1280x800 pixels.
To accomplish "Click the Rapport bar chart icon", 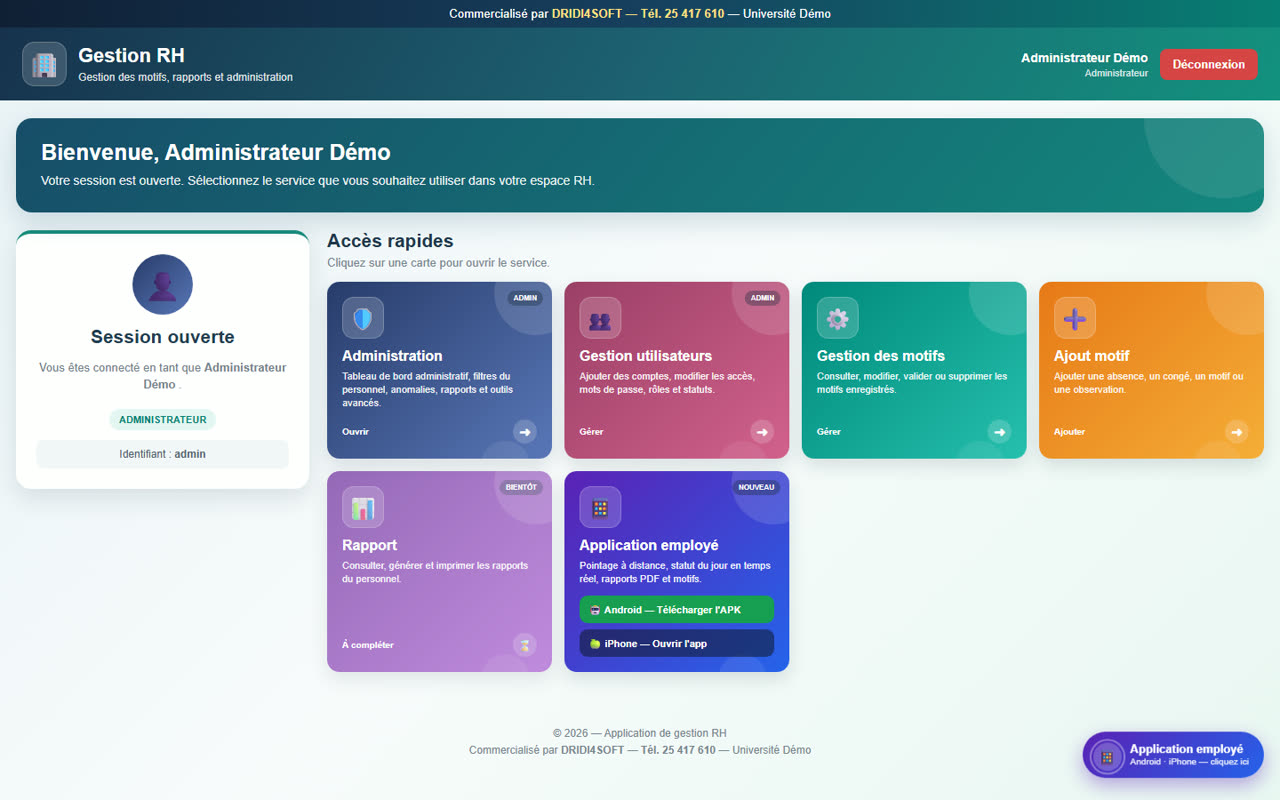I will (x=363, y=507).
